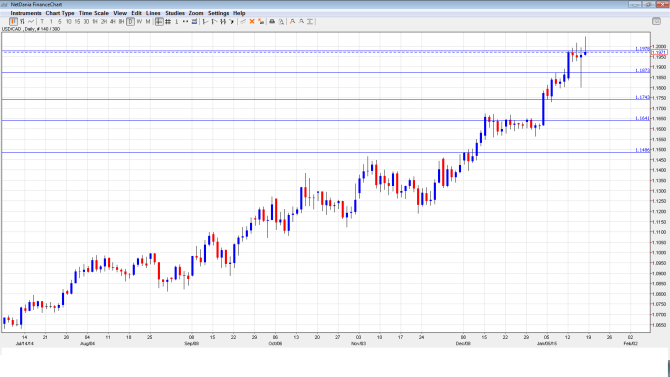
Task: Select the 1.1873 horizontal line label
Action: pos(642,70)
